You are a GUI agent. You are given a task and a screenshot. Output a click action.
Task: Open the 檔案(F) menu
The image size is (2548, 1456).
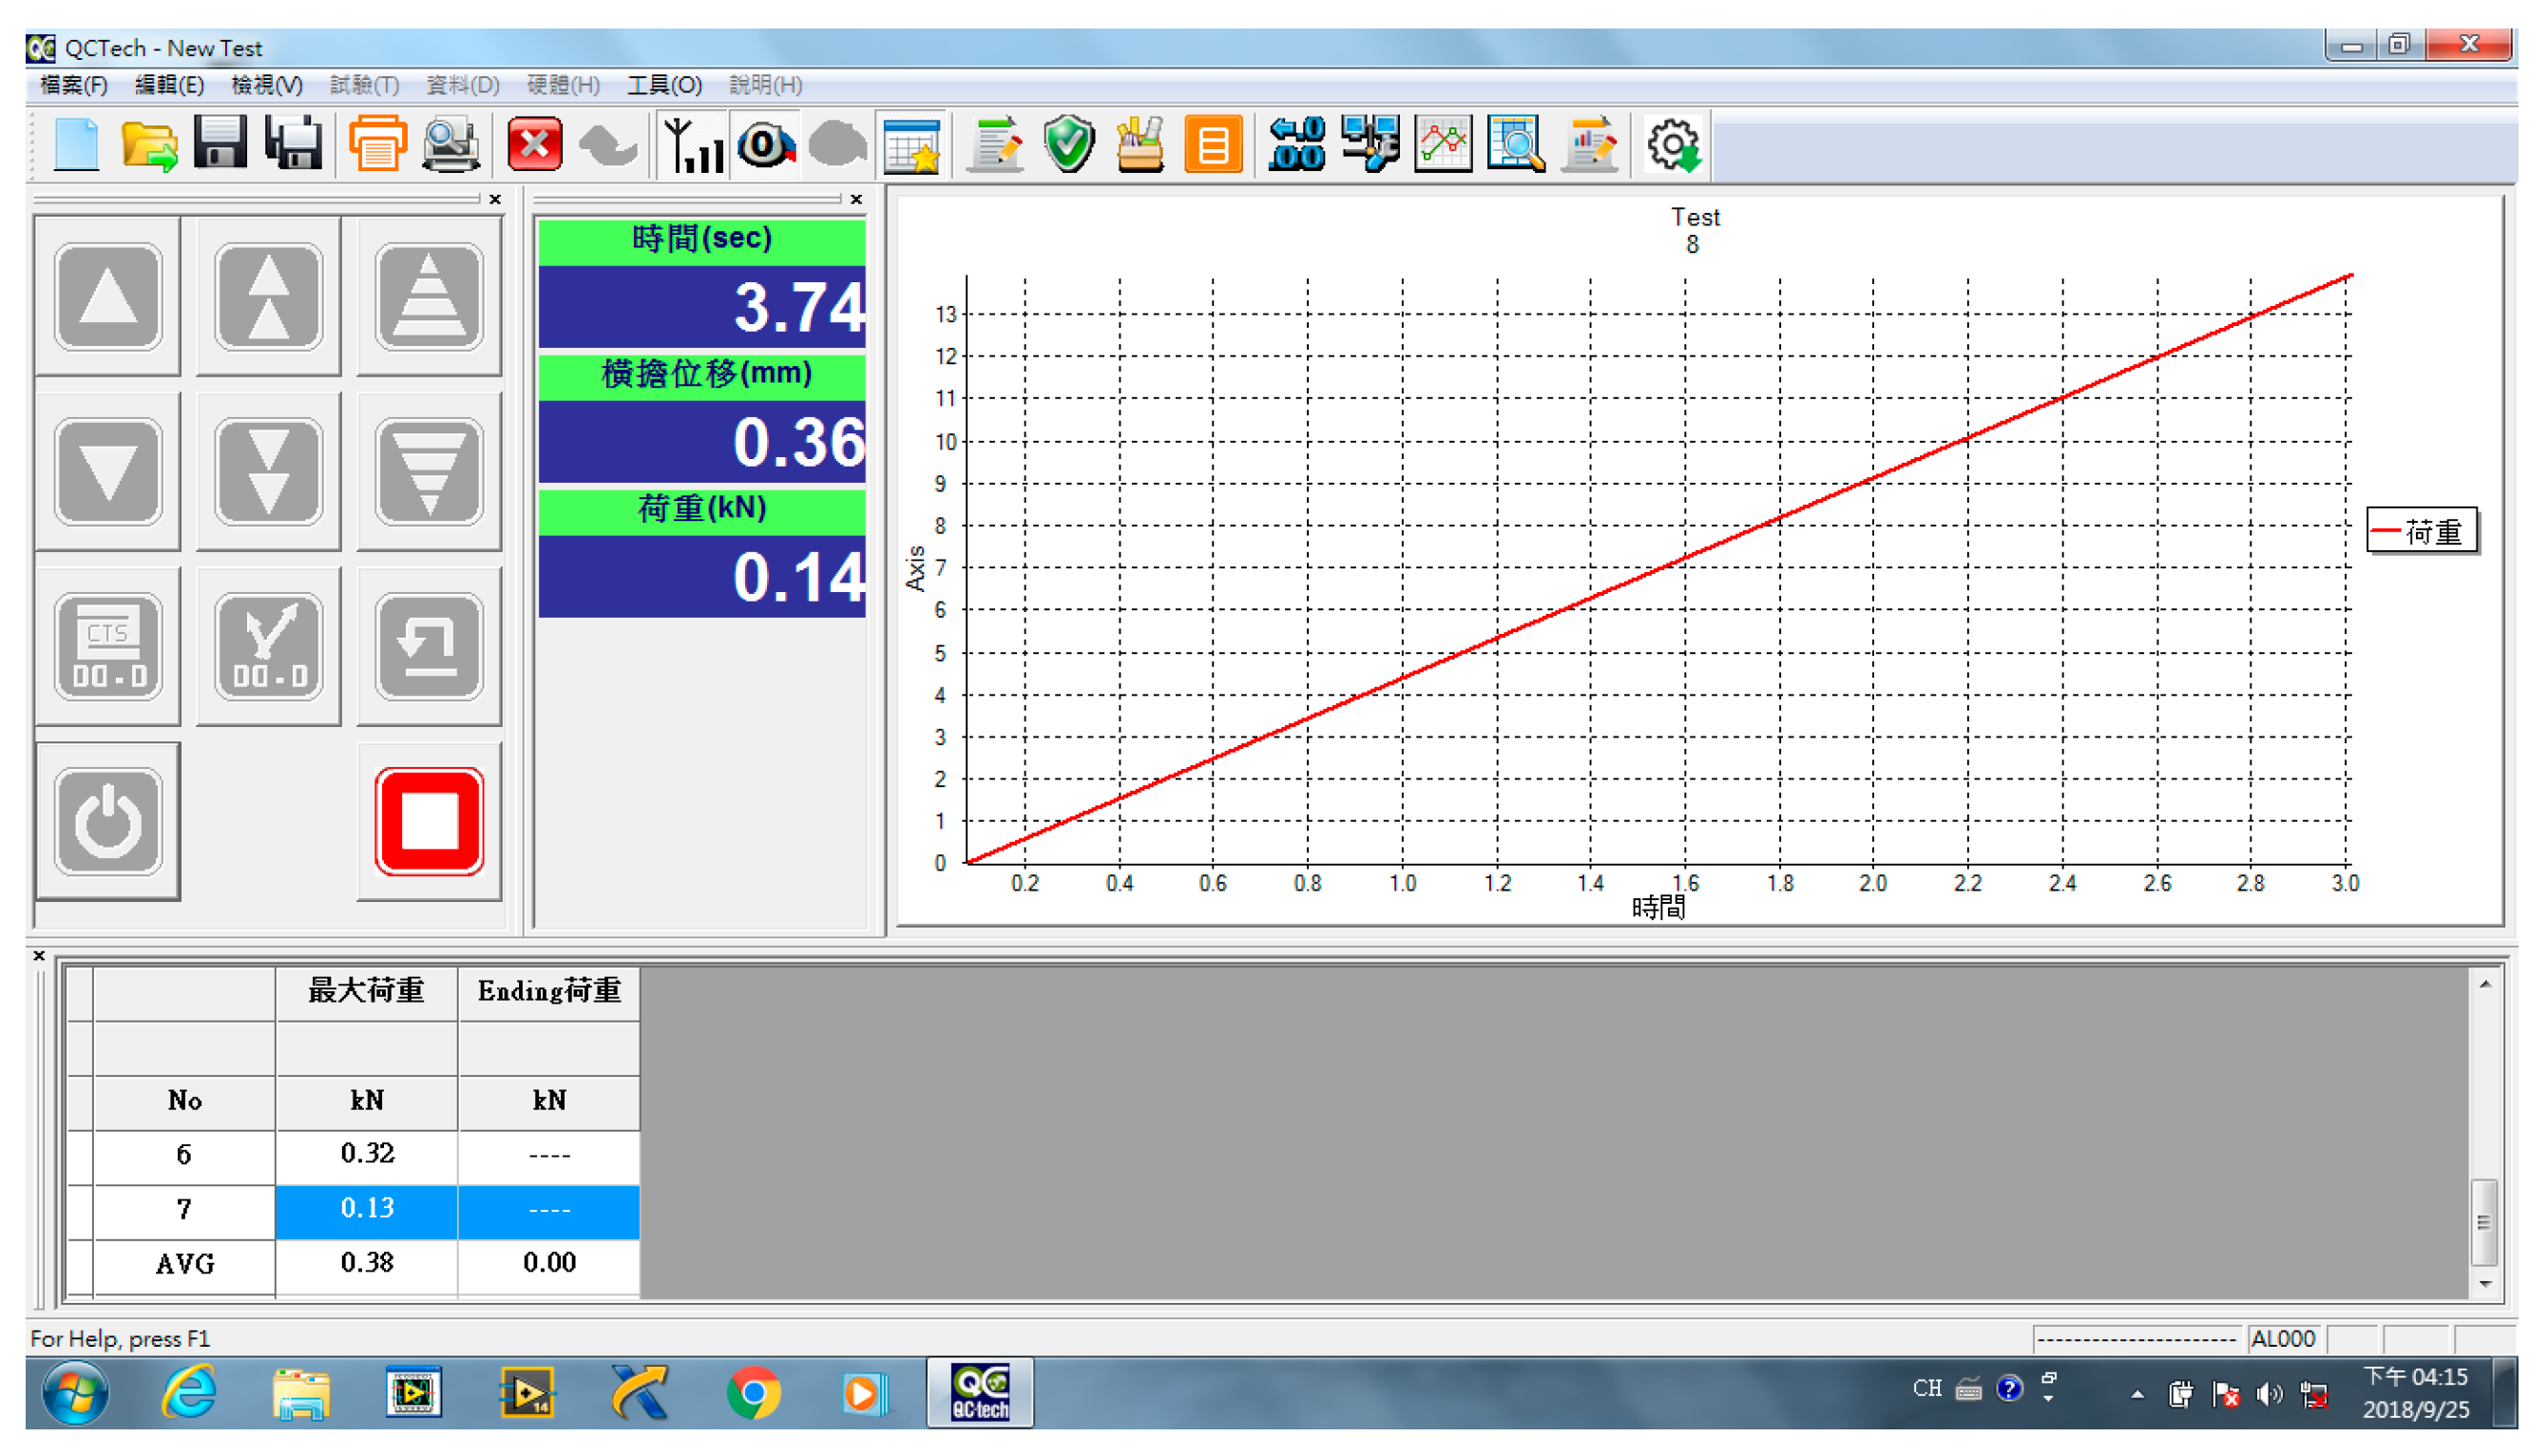[73, 85]
